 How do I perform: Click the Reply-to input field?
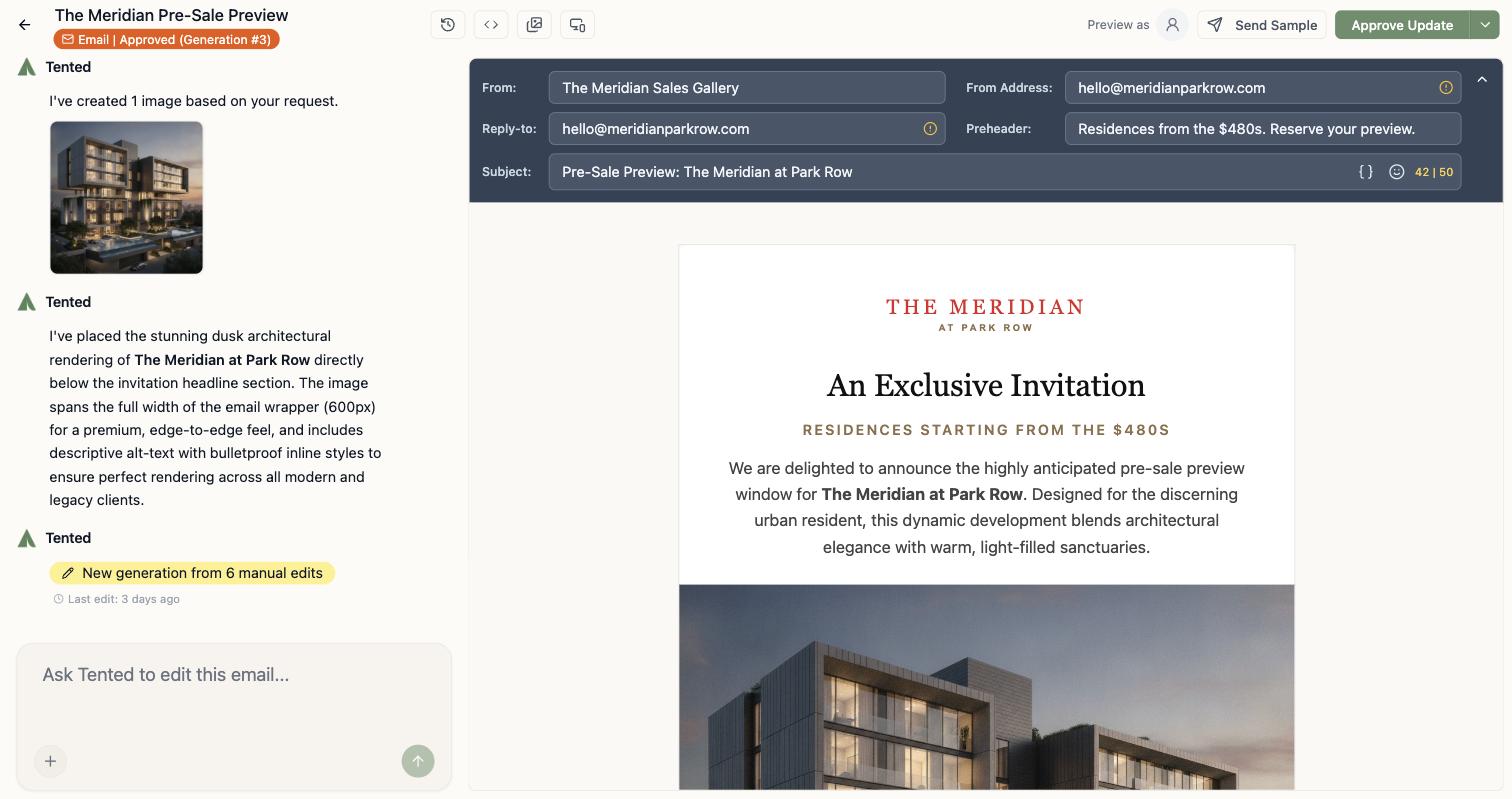coord(747,129)
